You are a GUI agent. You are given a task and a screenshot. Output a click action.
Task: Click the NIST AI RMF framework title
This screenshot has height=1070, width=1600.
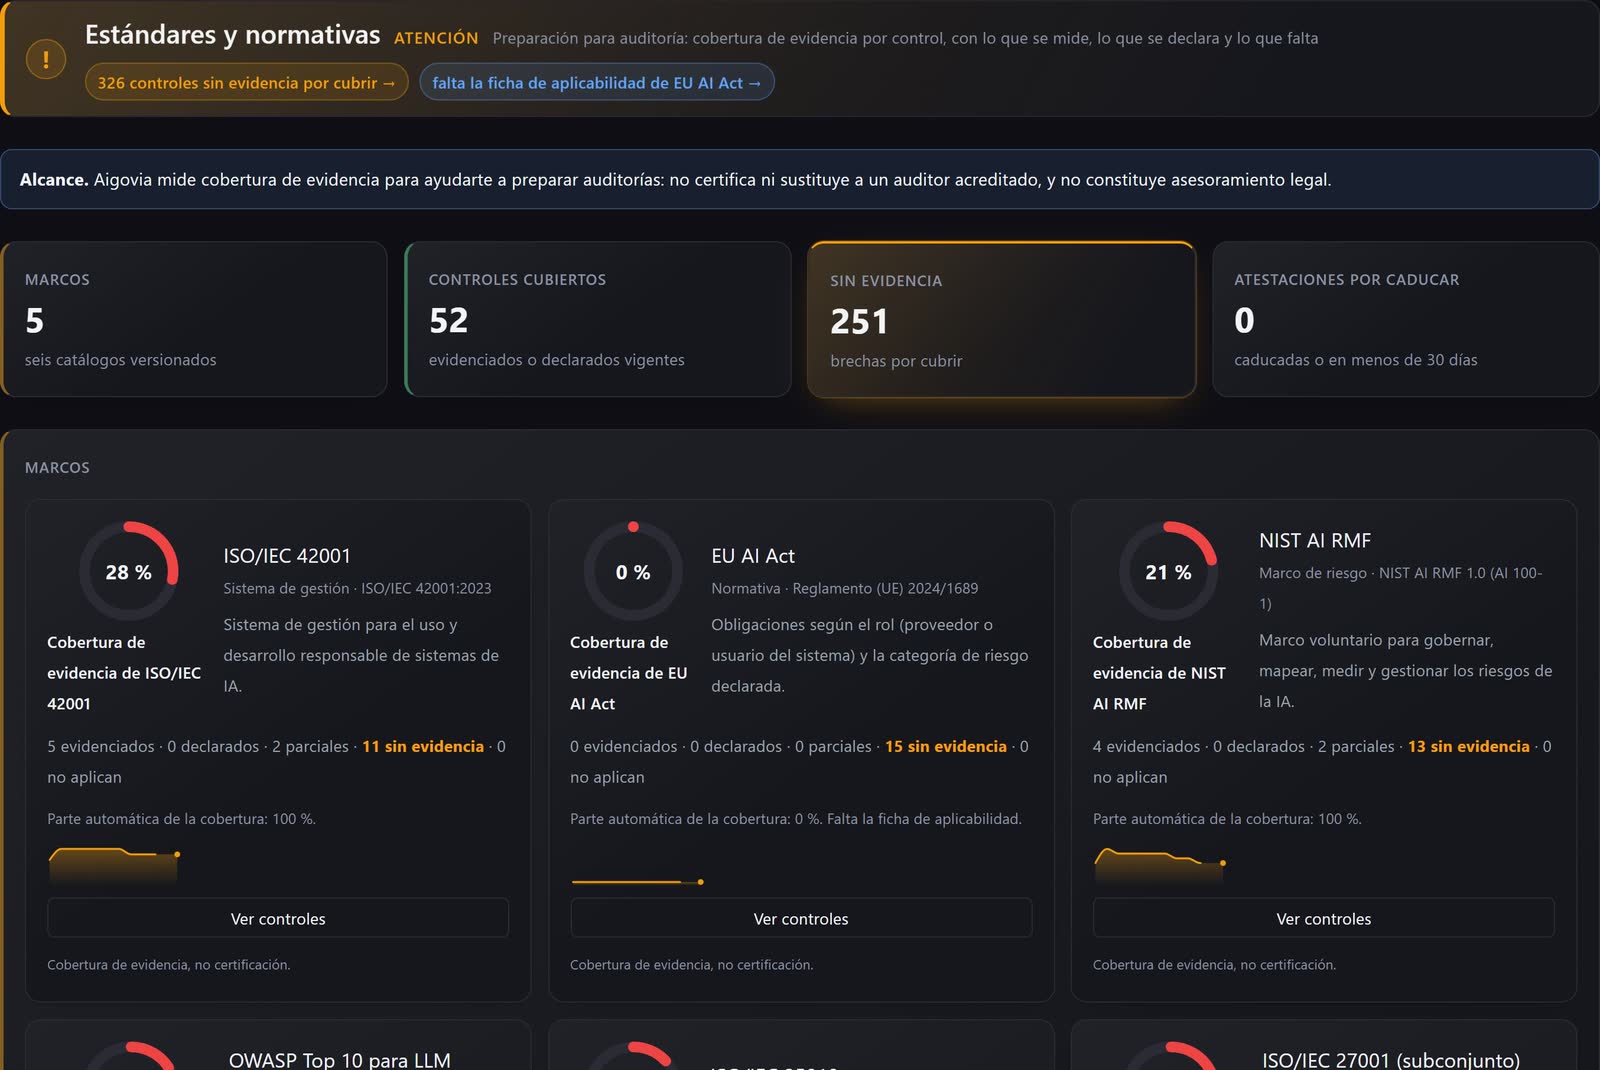click(1315, 541)
